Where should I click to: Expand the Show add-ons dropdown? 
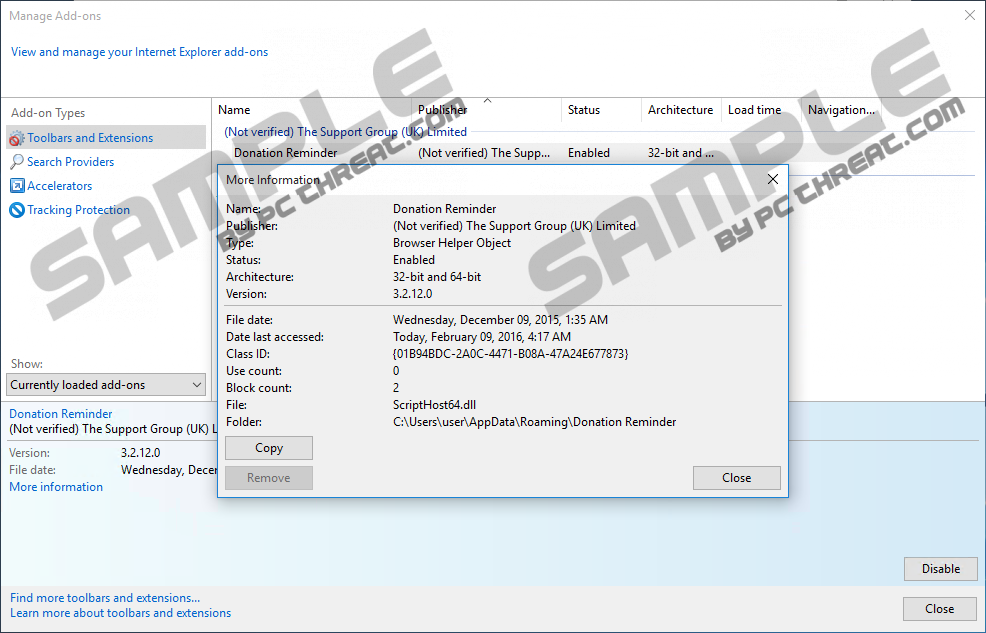click(106, 385)
